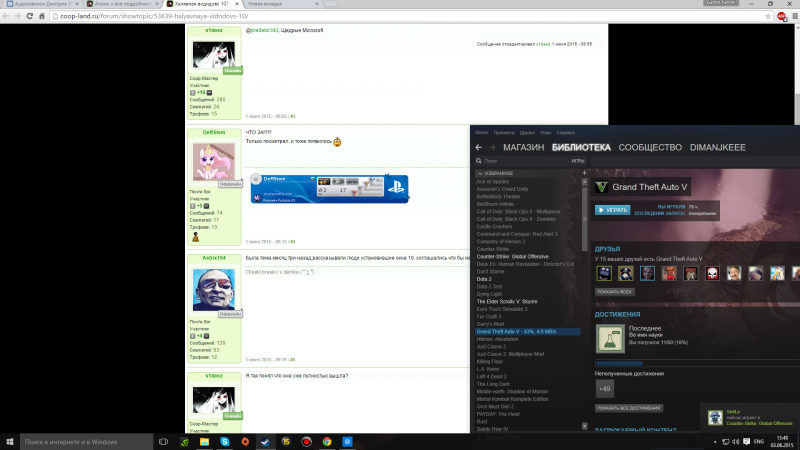Open Origin from the taskbar

coord(245,442)
